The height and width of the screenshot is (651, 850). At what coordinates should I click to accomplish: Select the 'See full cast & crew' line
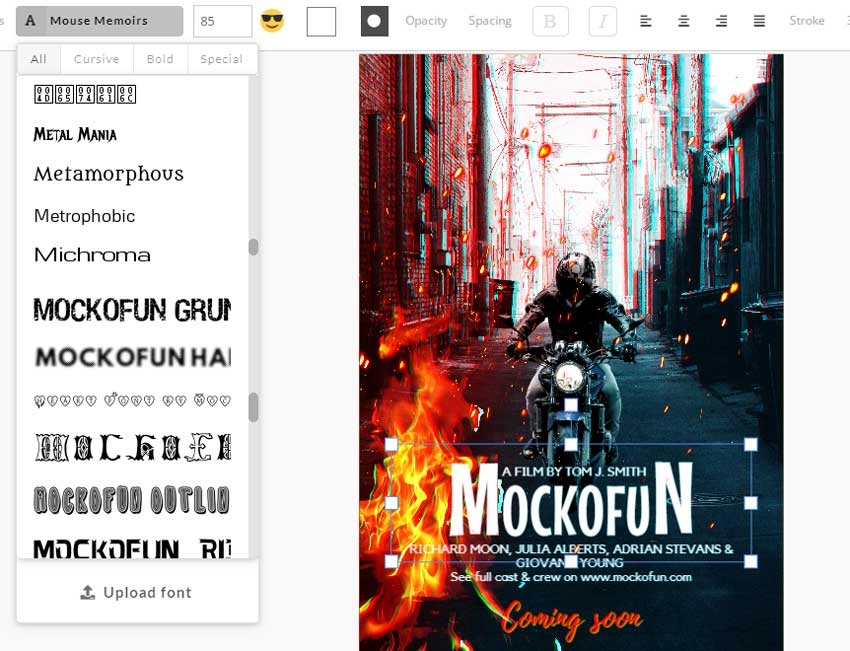tap(571, 577)
